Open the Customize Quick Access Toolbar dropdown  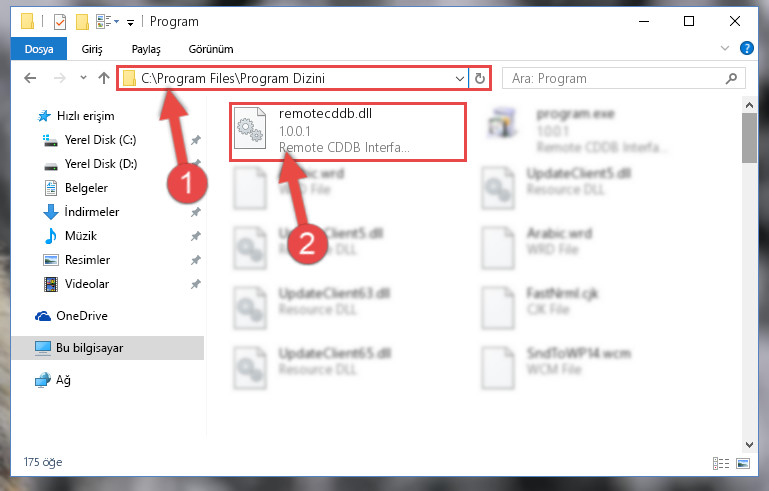pos(130,23)
